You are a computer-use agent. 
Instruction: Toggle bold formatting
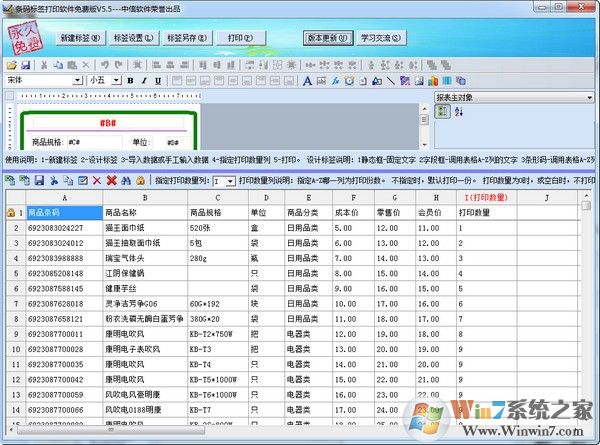[130, 80]
